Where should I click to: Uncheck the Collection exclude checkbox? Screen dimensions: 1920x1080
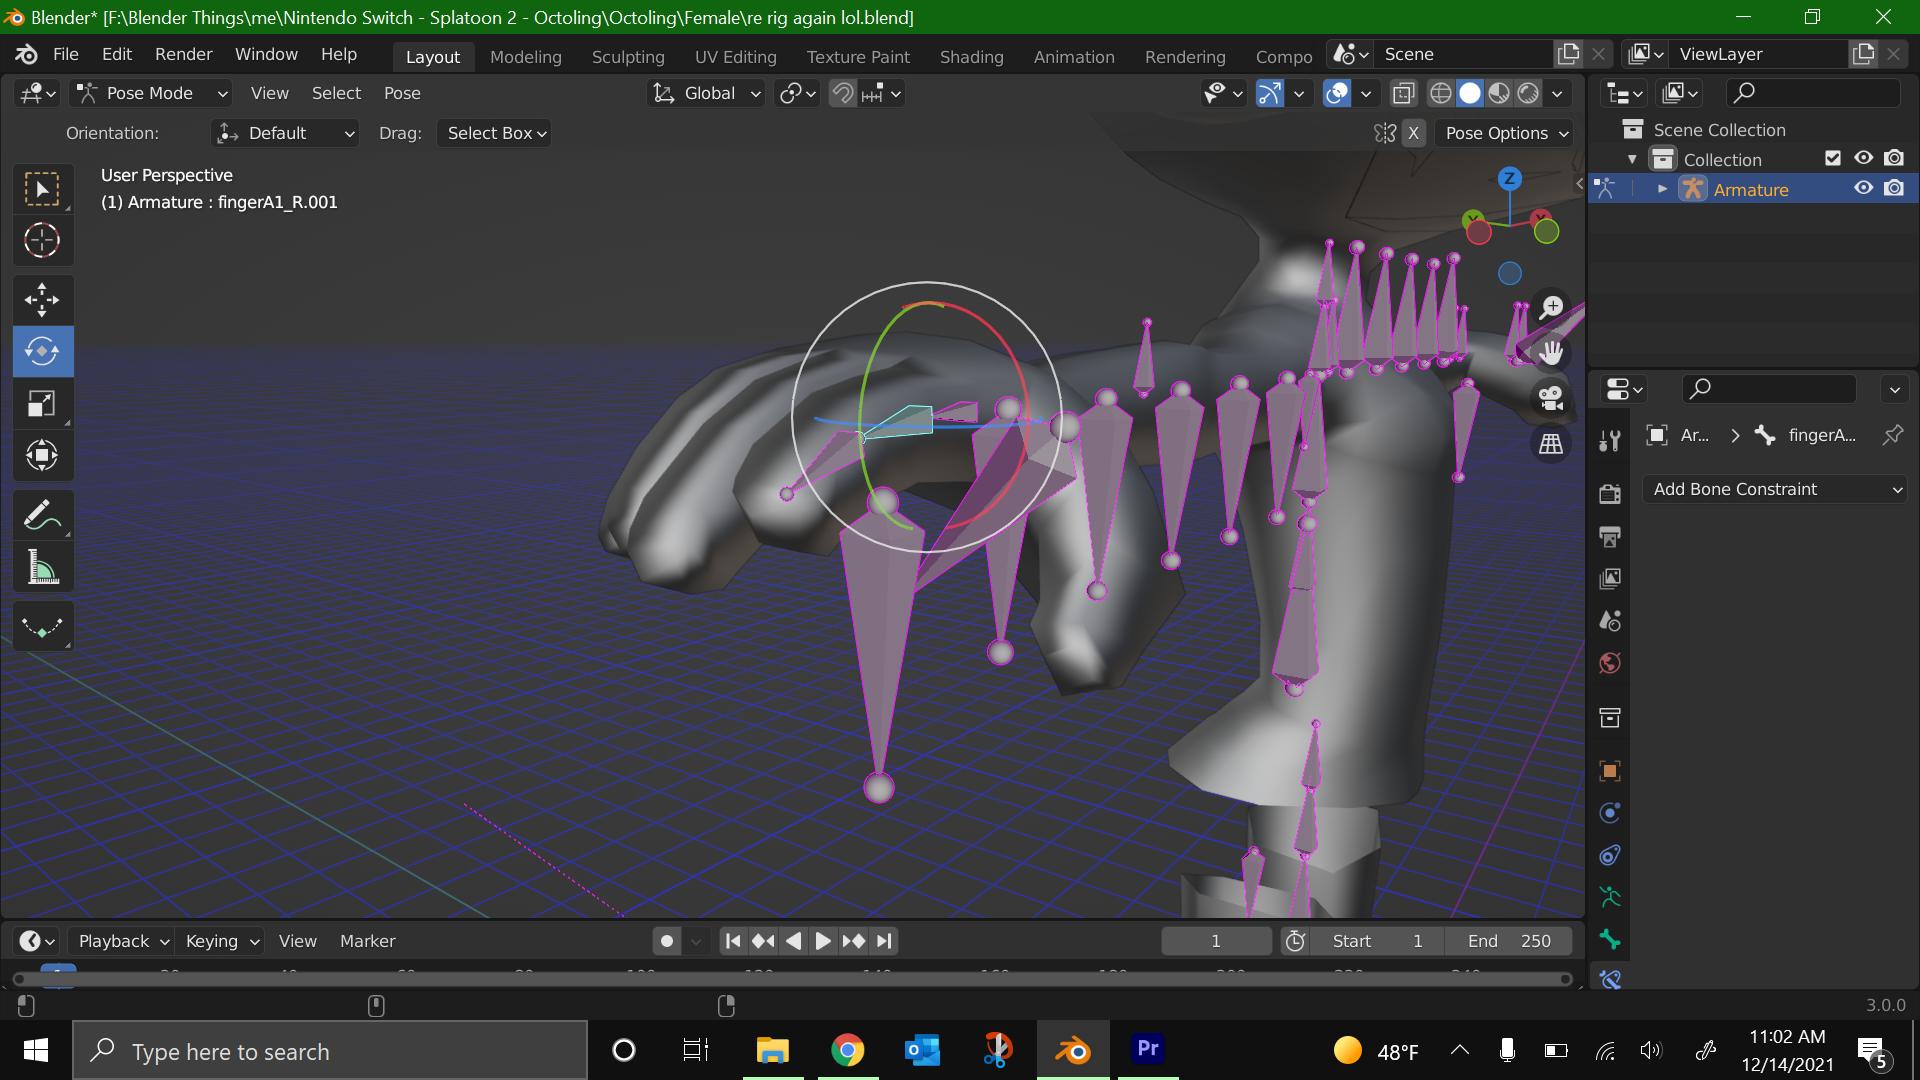tap(1832, 158)
